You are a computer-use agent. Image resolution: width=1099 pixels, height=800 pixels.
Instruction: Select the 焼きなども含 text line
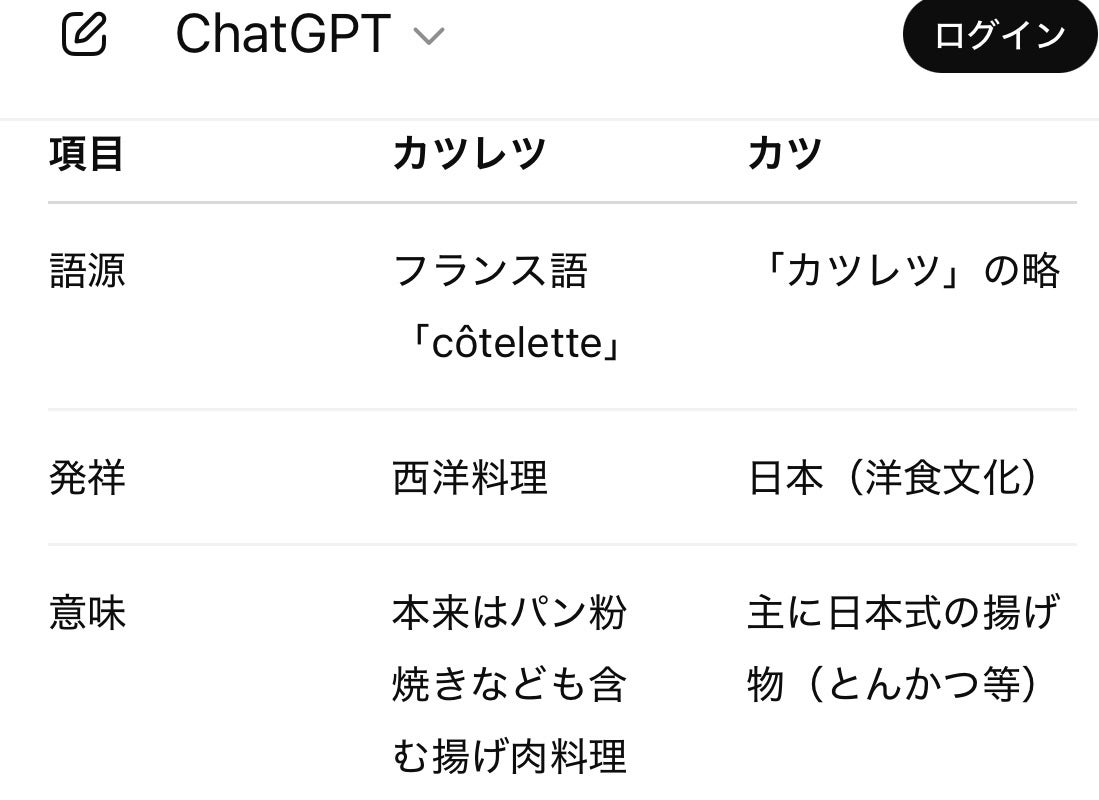tap(509, 685)
